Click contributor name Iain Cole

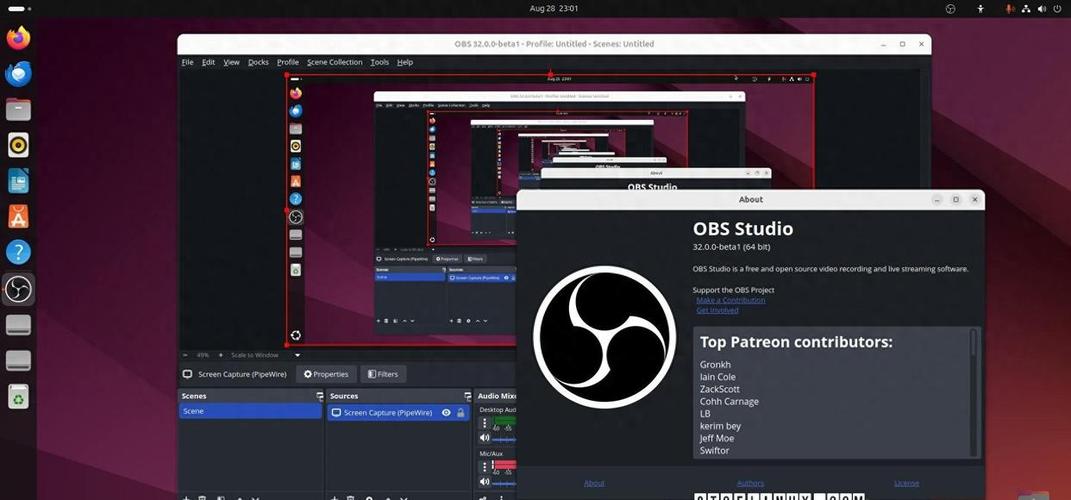click(718, 377)
